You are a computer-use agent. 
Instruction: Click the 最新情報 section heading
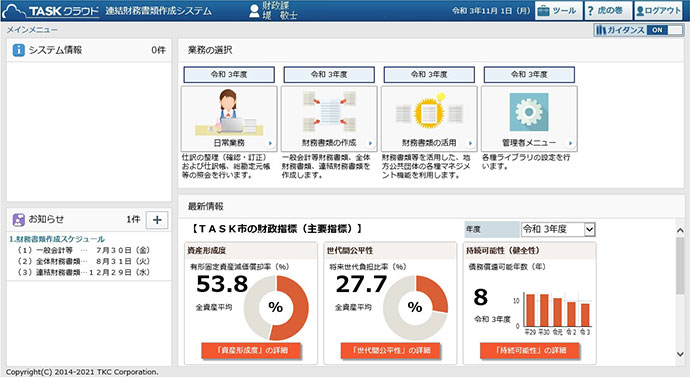(x=206, y=206)
